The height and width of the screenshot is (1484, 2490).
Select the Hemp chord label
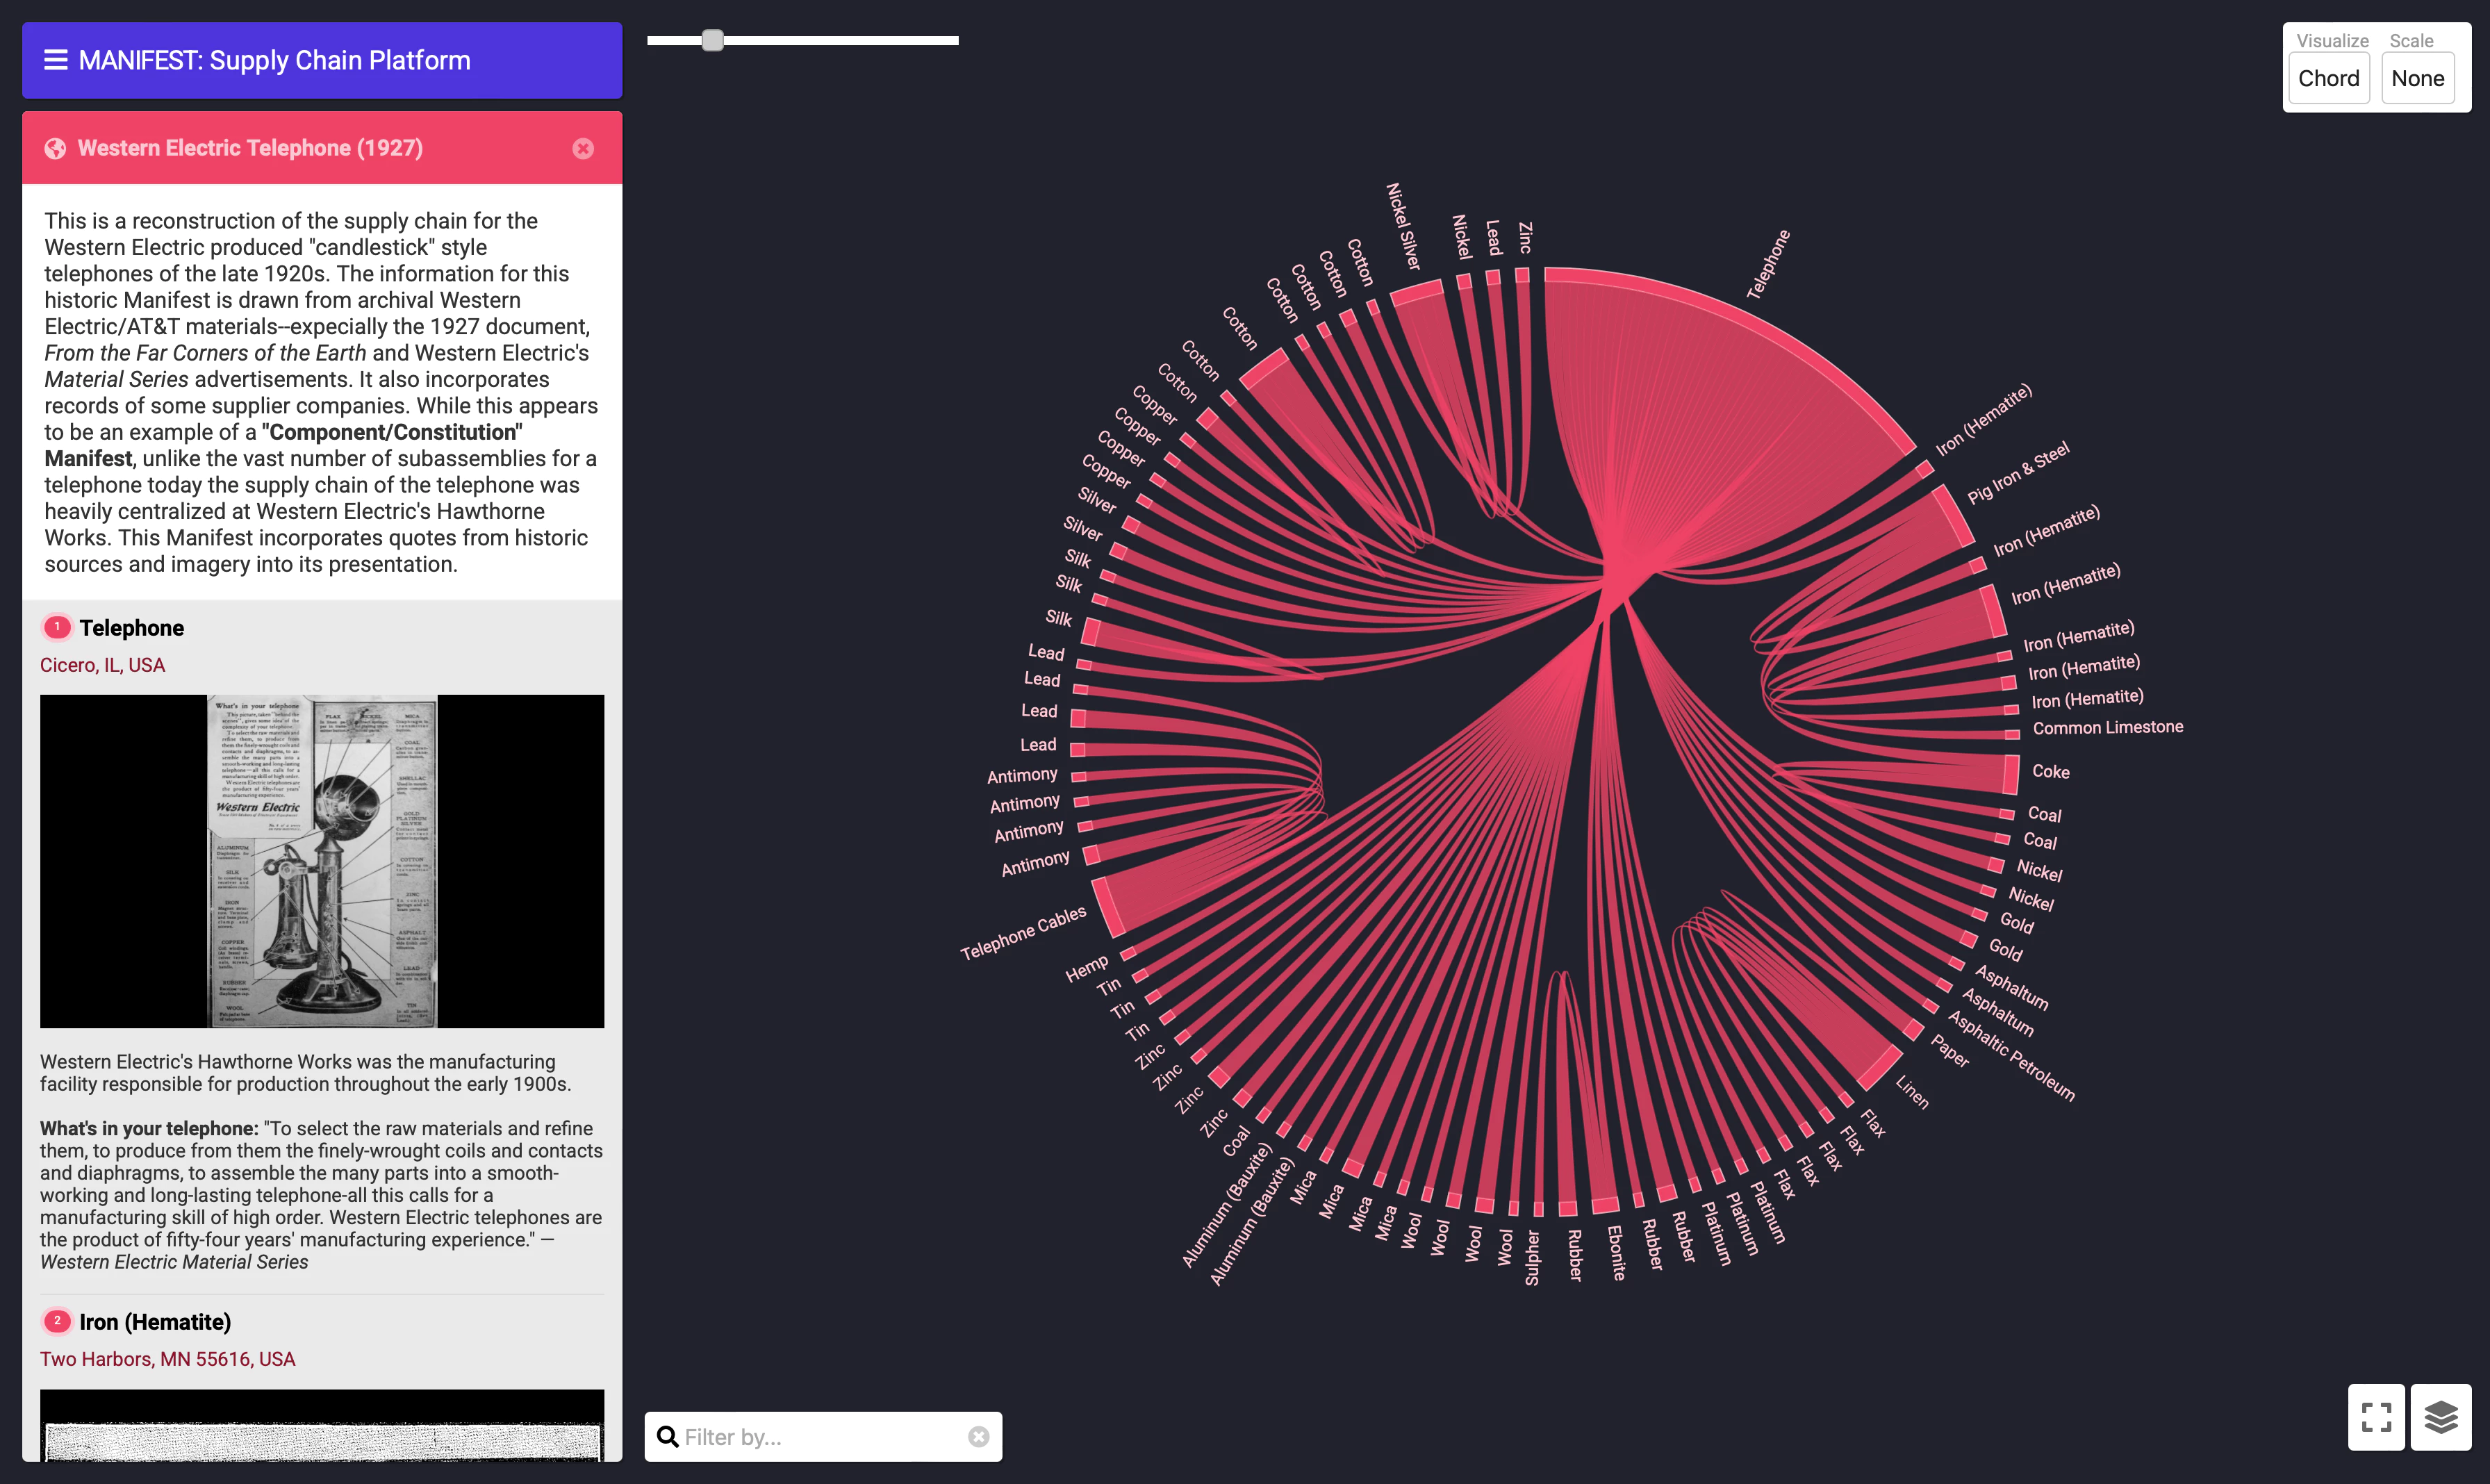(x=1086, y=968)
